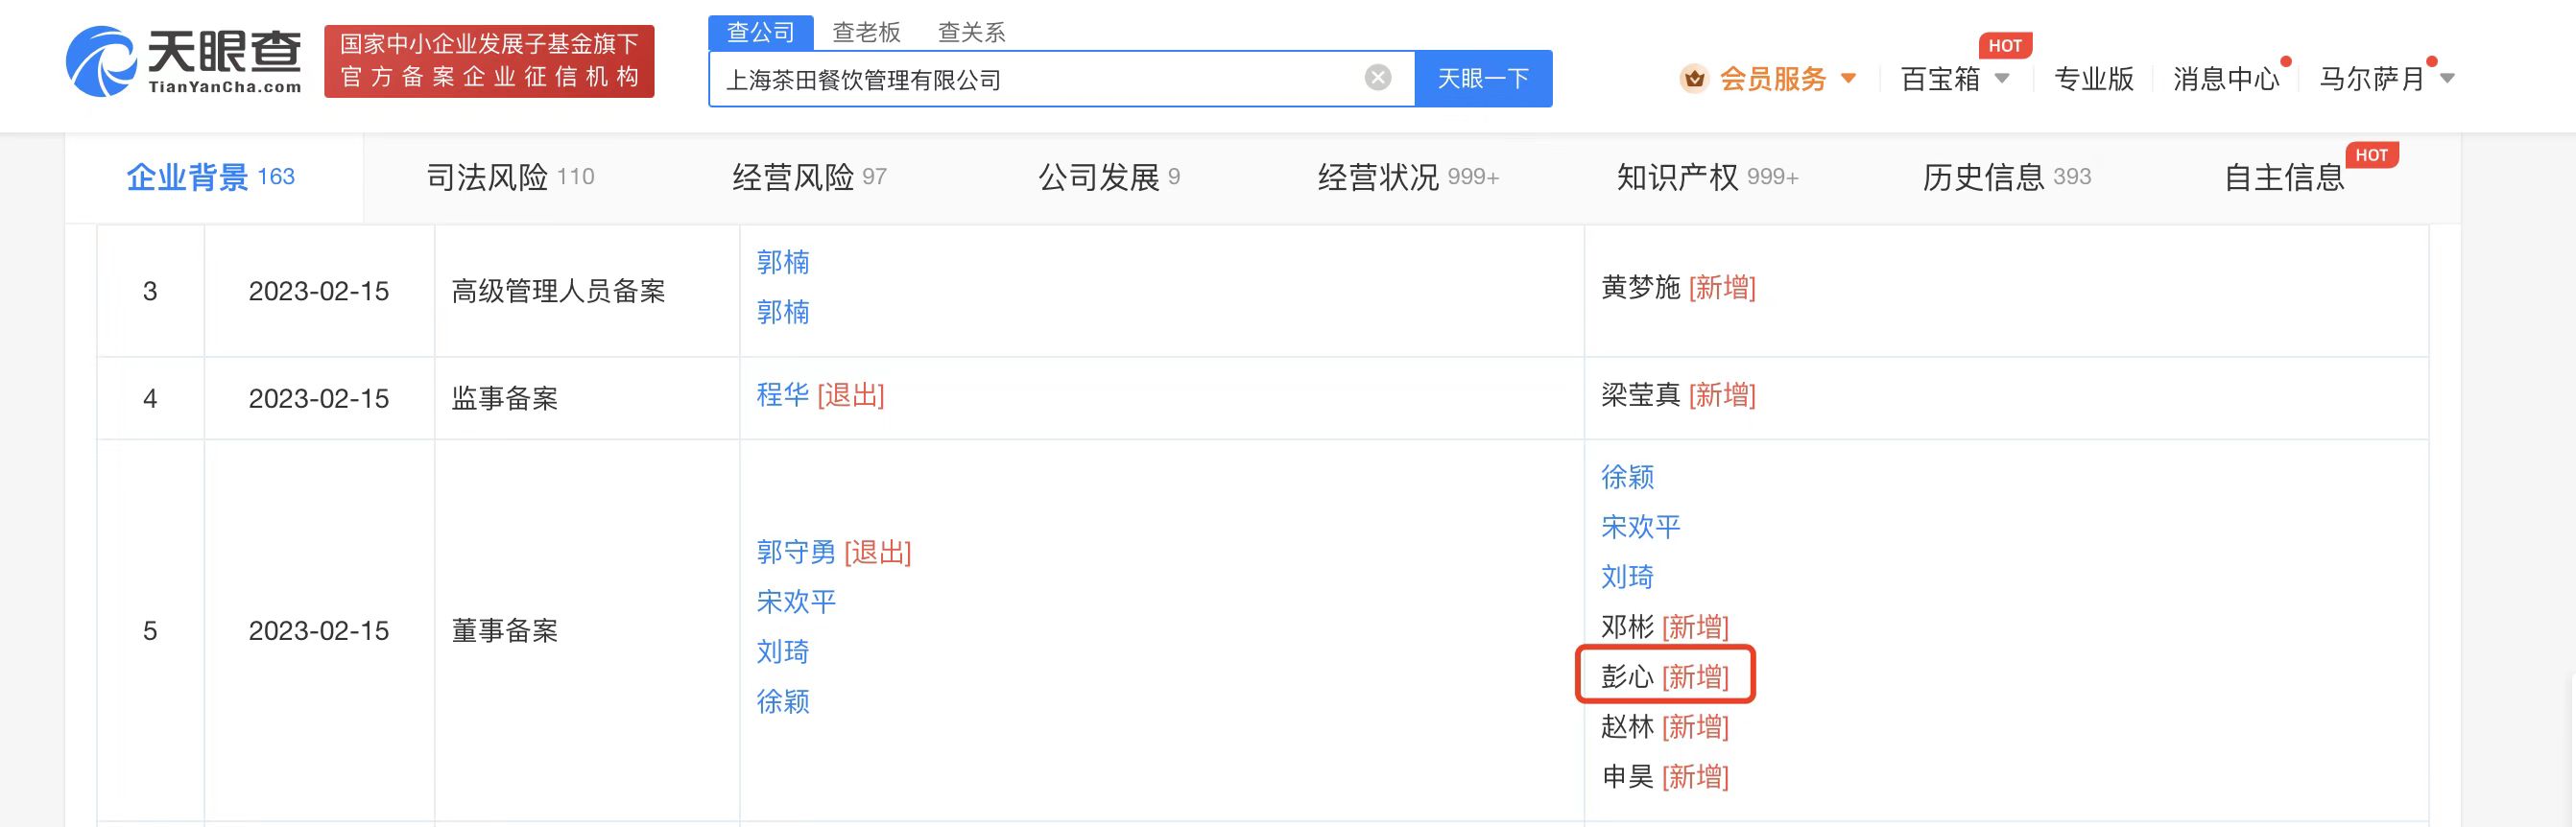Click the red national fund banner
The width and height of the screenshot is (2576, 827).
(x=489, y=61)
